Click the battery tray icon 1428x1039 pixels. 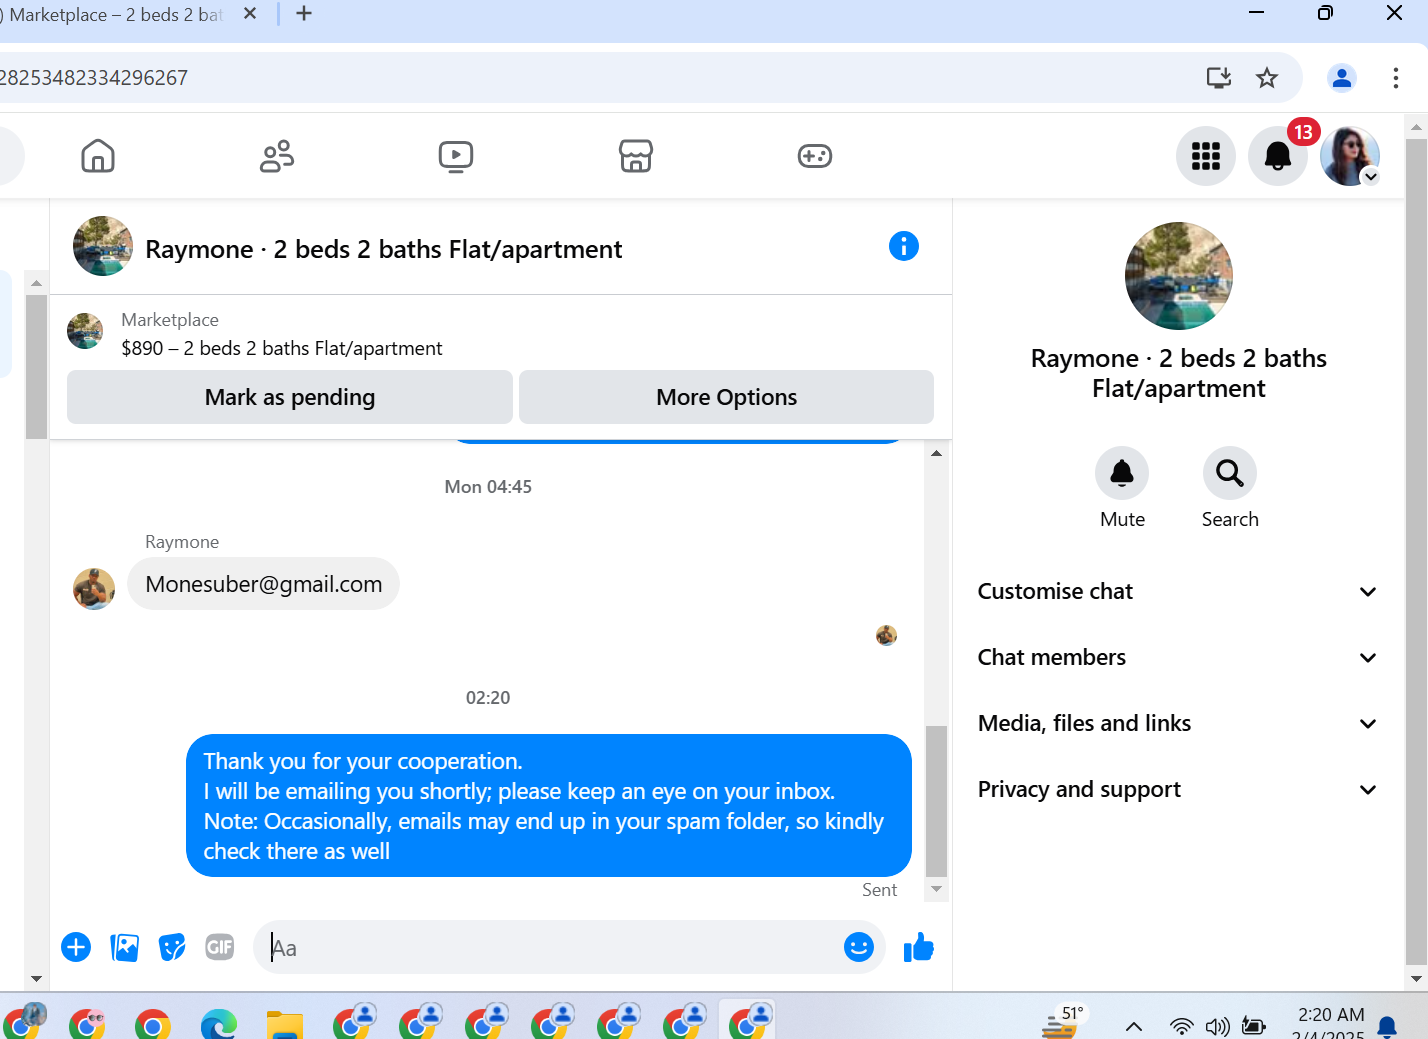point(1253,1026)
